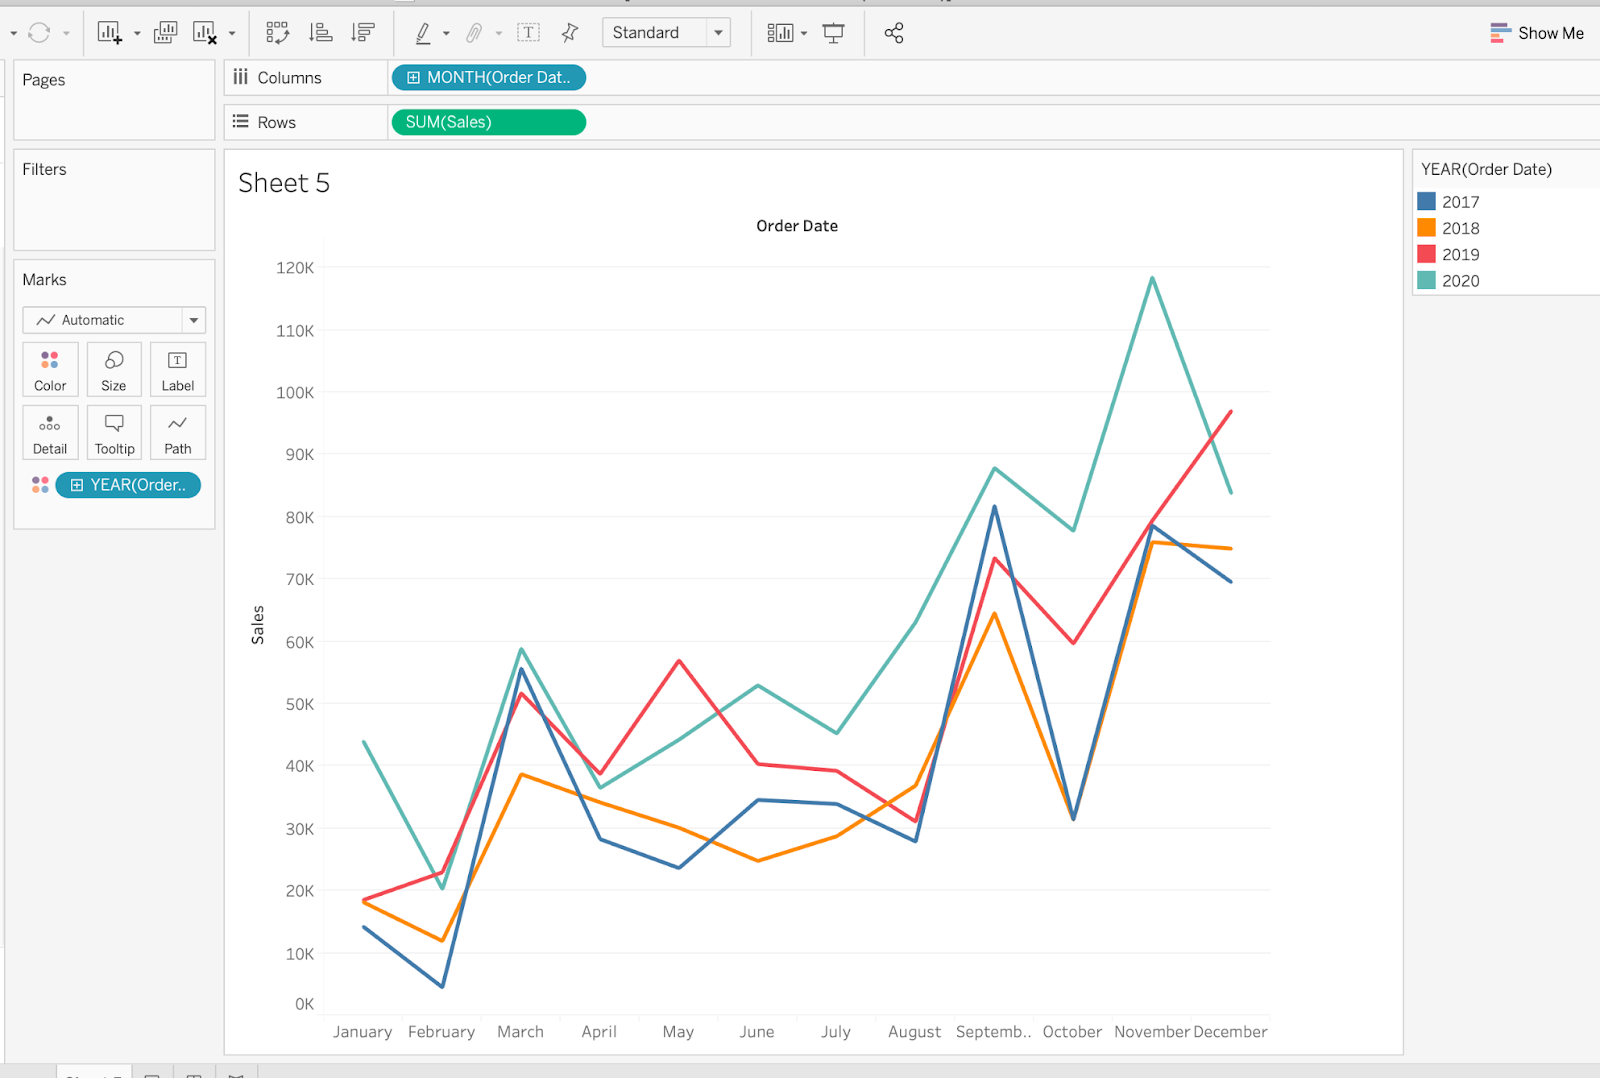Click the New Worksheet icon
The image size is (1600, 1078).
click(109, 33)
